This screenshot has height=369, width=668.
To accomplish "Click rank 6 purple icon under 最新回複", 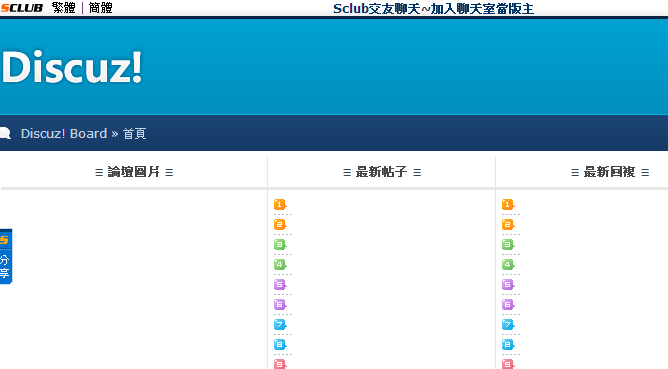I will point(508,305).
